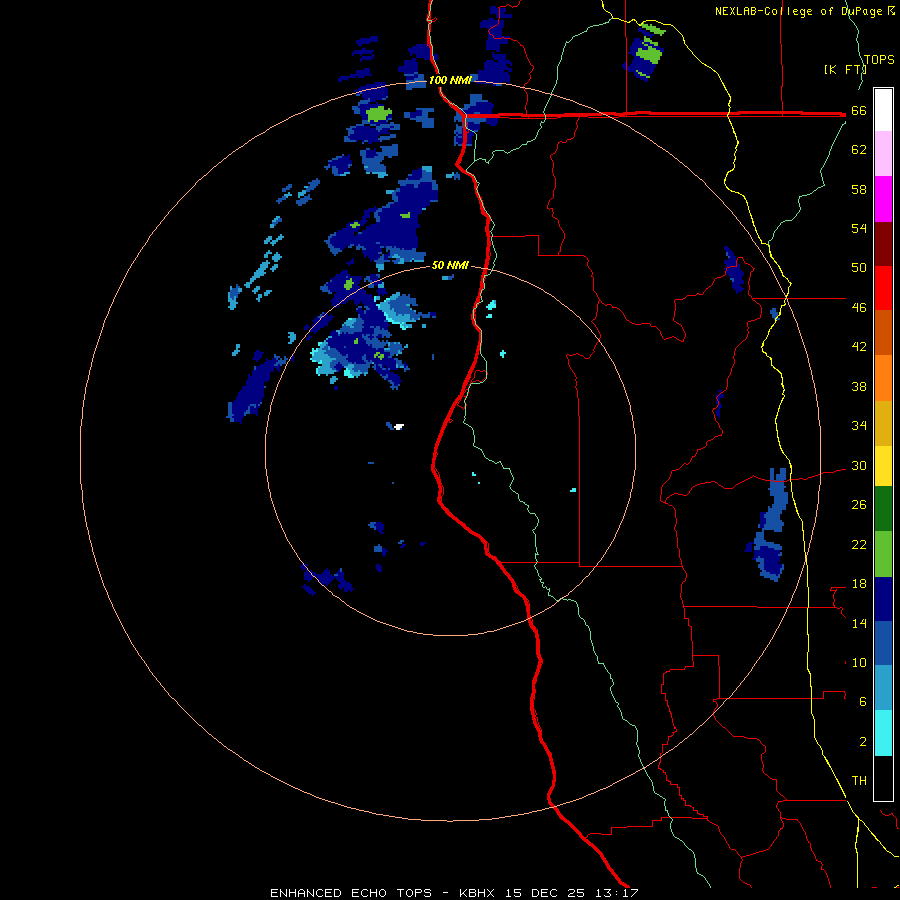Select the "54" scale label
This screenshot has width=900, height=900.
pyautogui.click(x=859, y=228)
